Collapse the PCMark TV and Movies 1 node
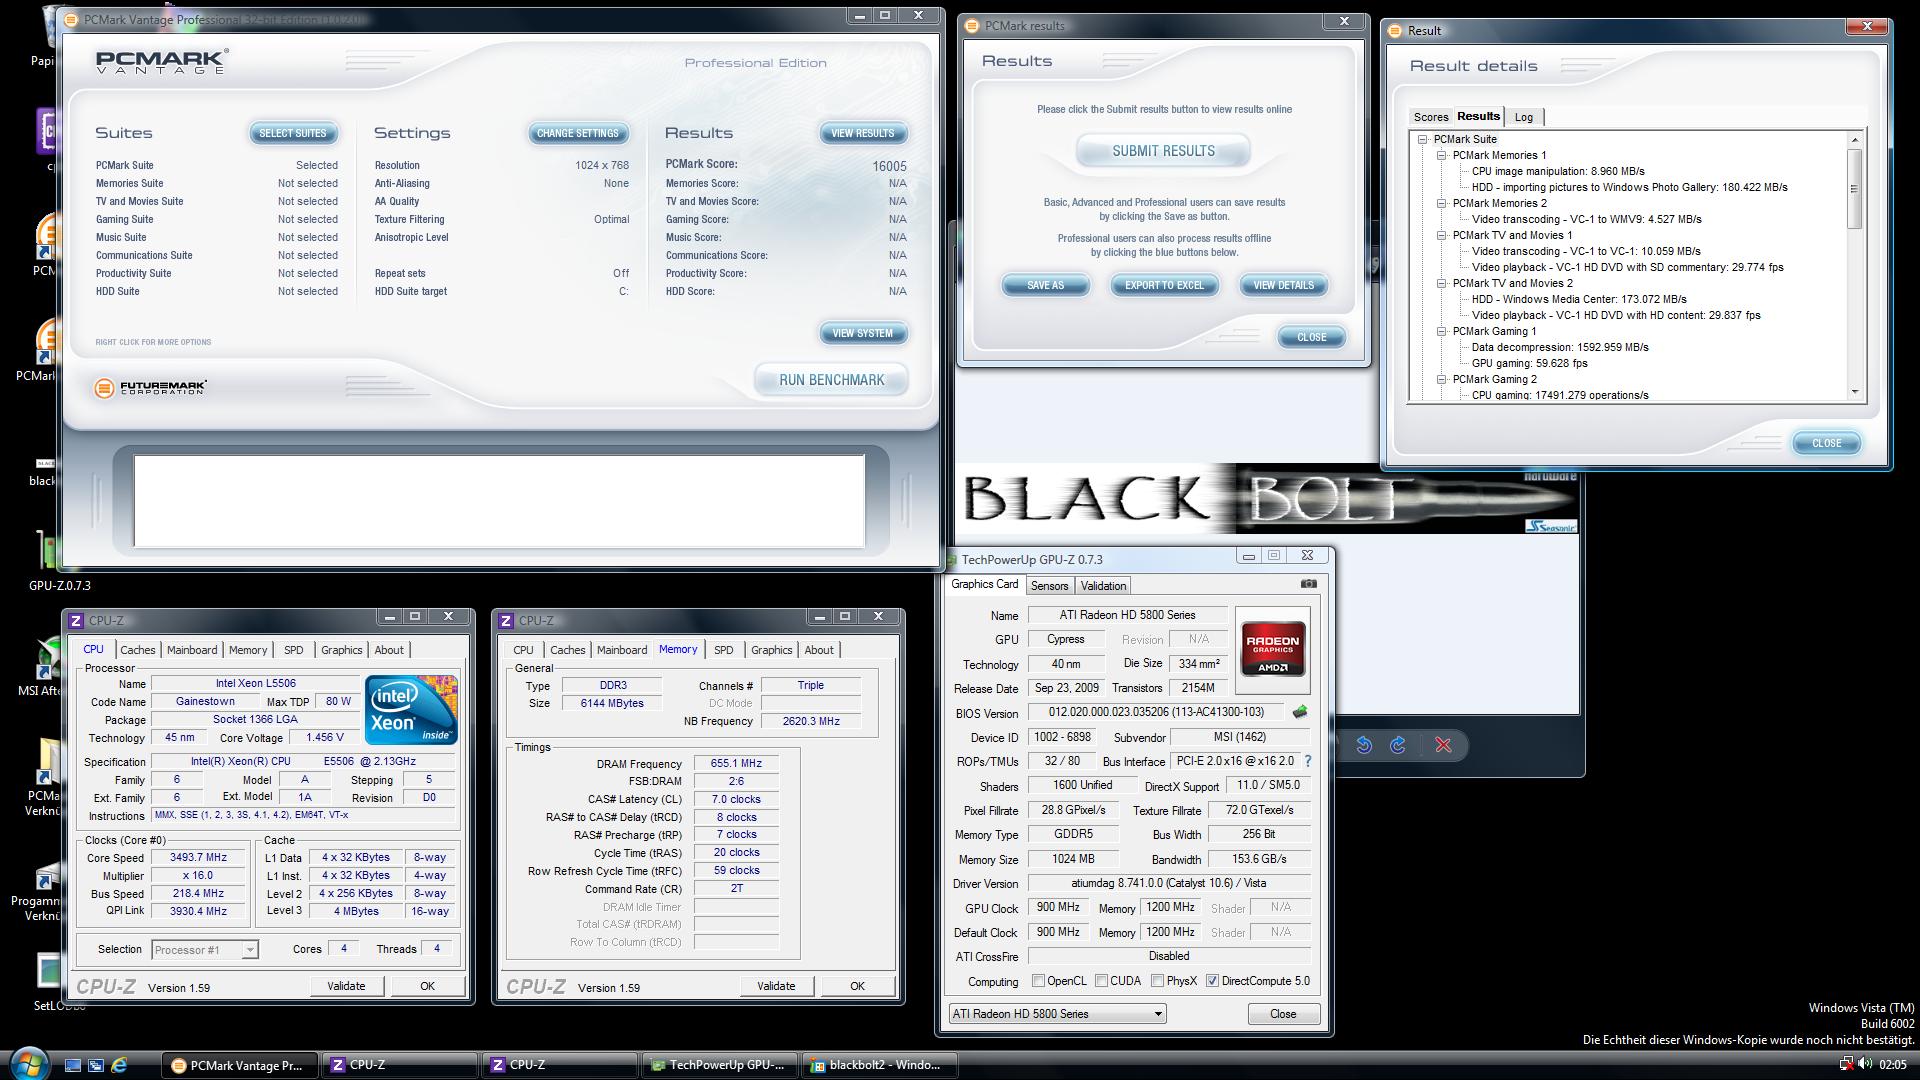This screenshot has width=1920, height=1080. (1441, 236)
